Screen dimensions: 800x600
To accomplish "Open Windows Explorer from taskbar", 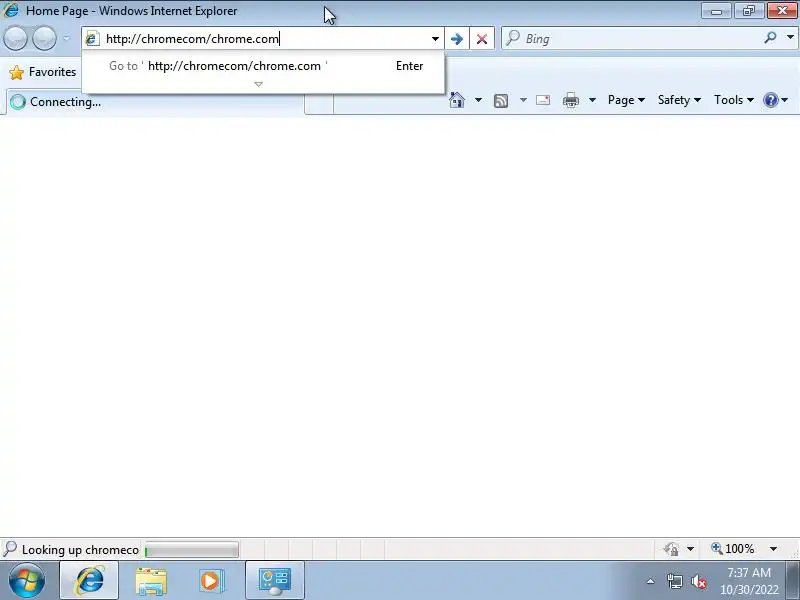I will pos(151,581).
